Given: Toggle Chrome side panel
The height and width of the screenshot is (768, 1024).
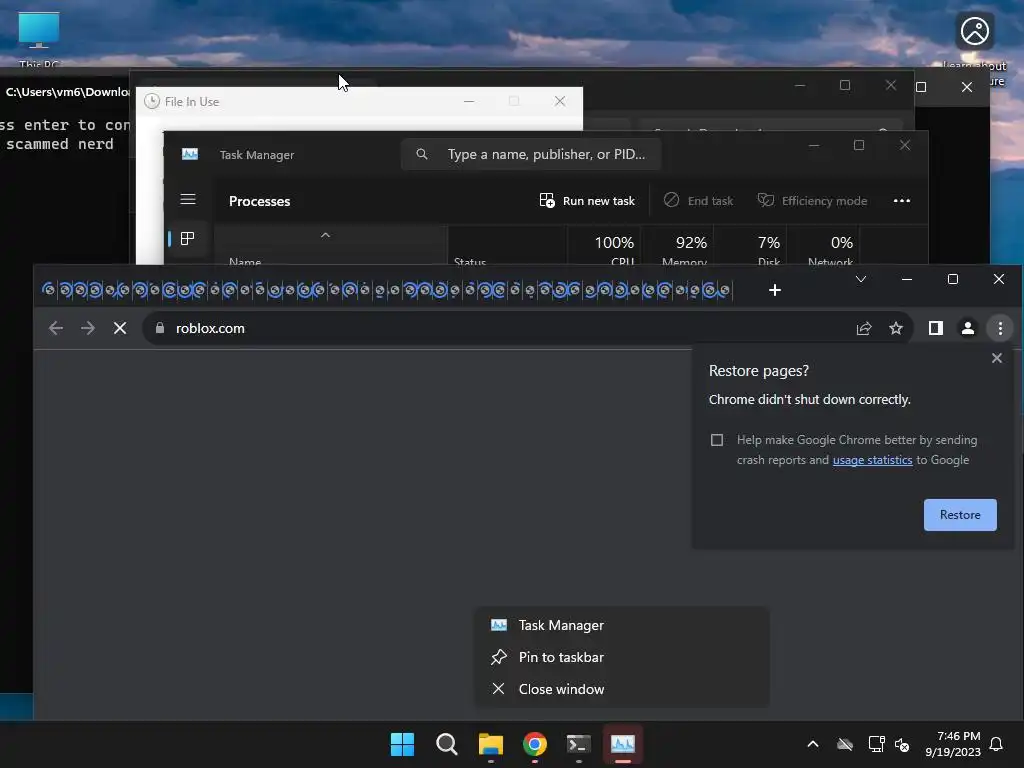Looking at the screenshot, I should [x=936, y=328].
